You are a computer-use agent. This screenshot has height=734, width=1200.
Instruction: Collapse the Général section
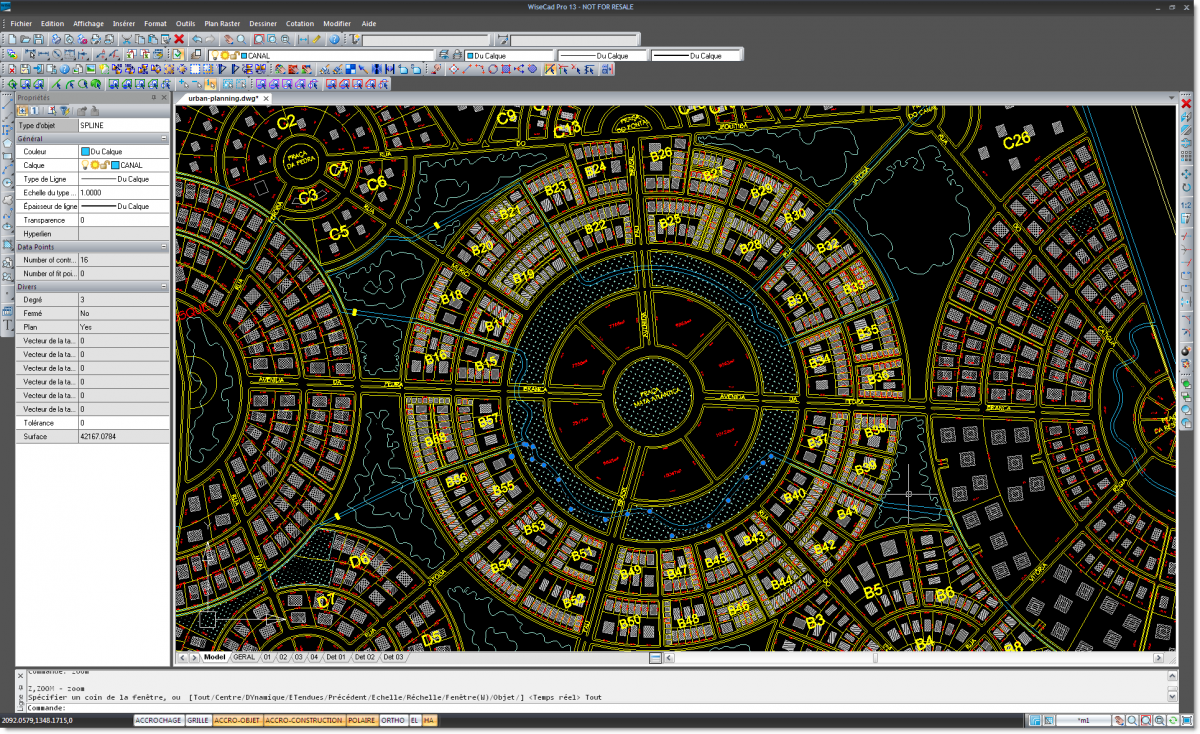[164, 138]
